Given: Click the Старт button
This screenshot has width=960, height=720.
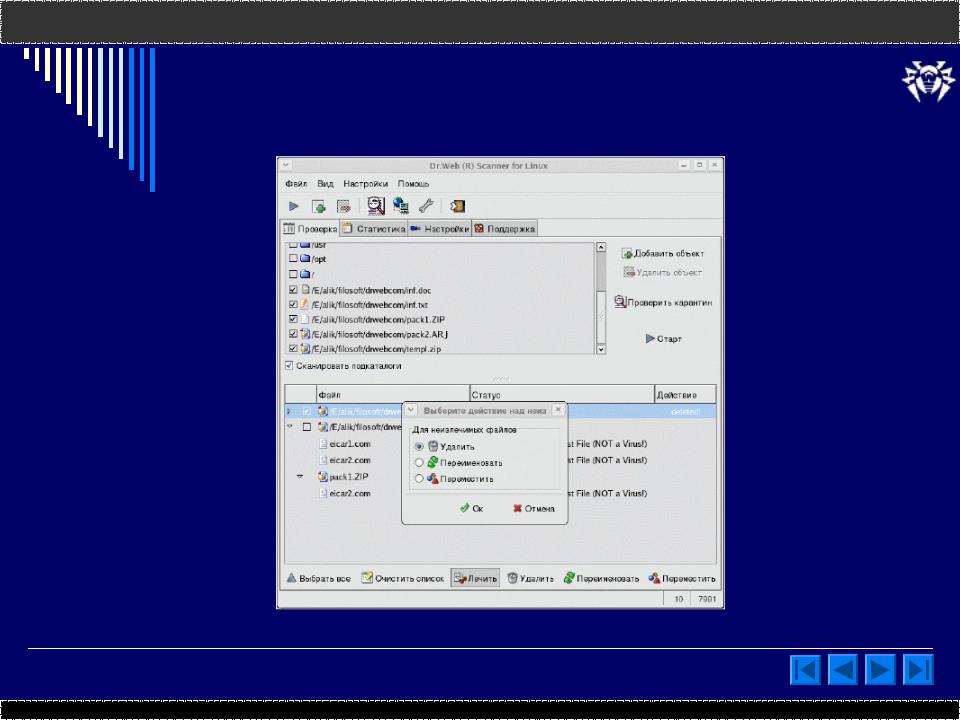Looking at the screenshot, I should [663, 339].
